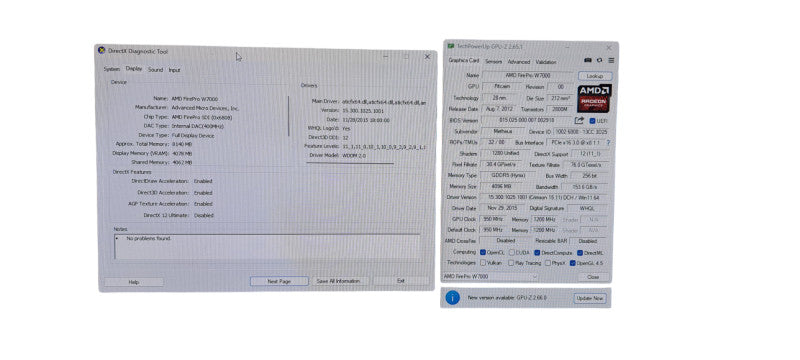Click the GPU-Z screenshot camera icon
The width and height of the screenshot is (800, 360).
pyautogui.click(x=588, y=60)
